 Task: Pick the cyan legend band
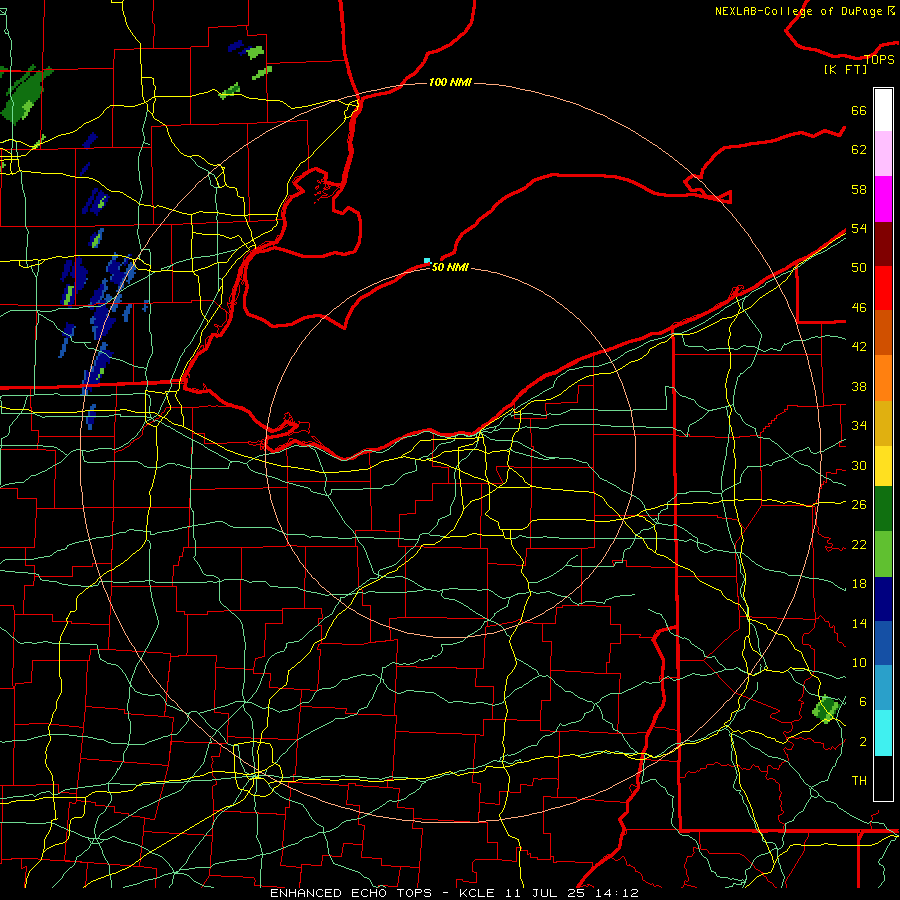pyautogui.click(x=883, y=733)
